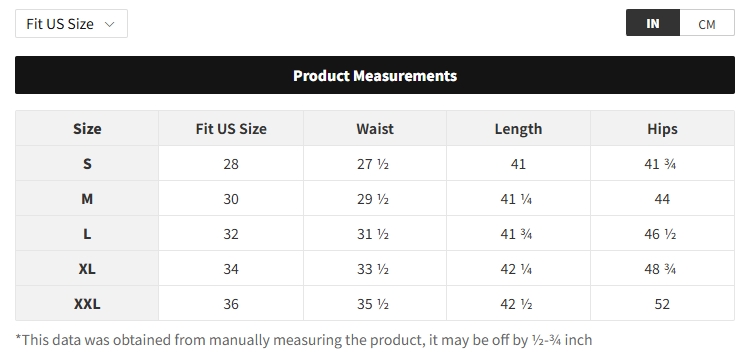Select the M size row label
The image size is (750, 361).
tap(87, 198)
